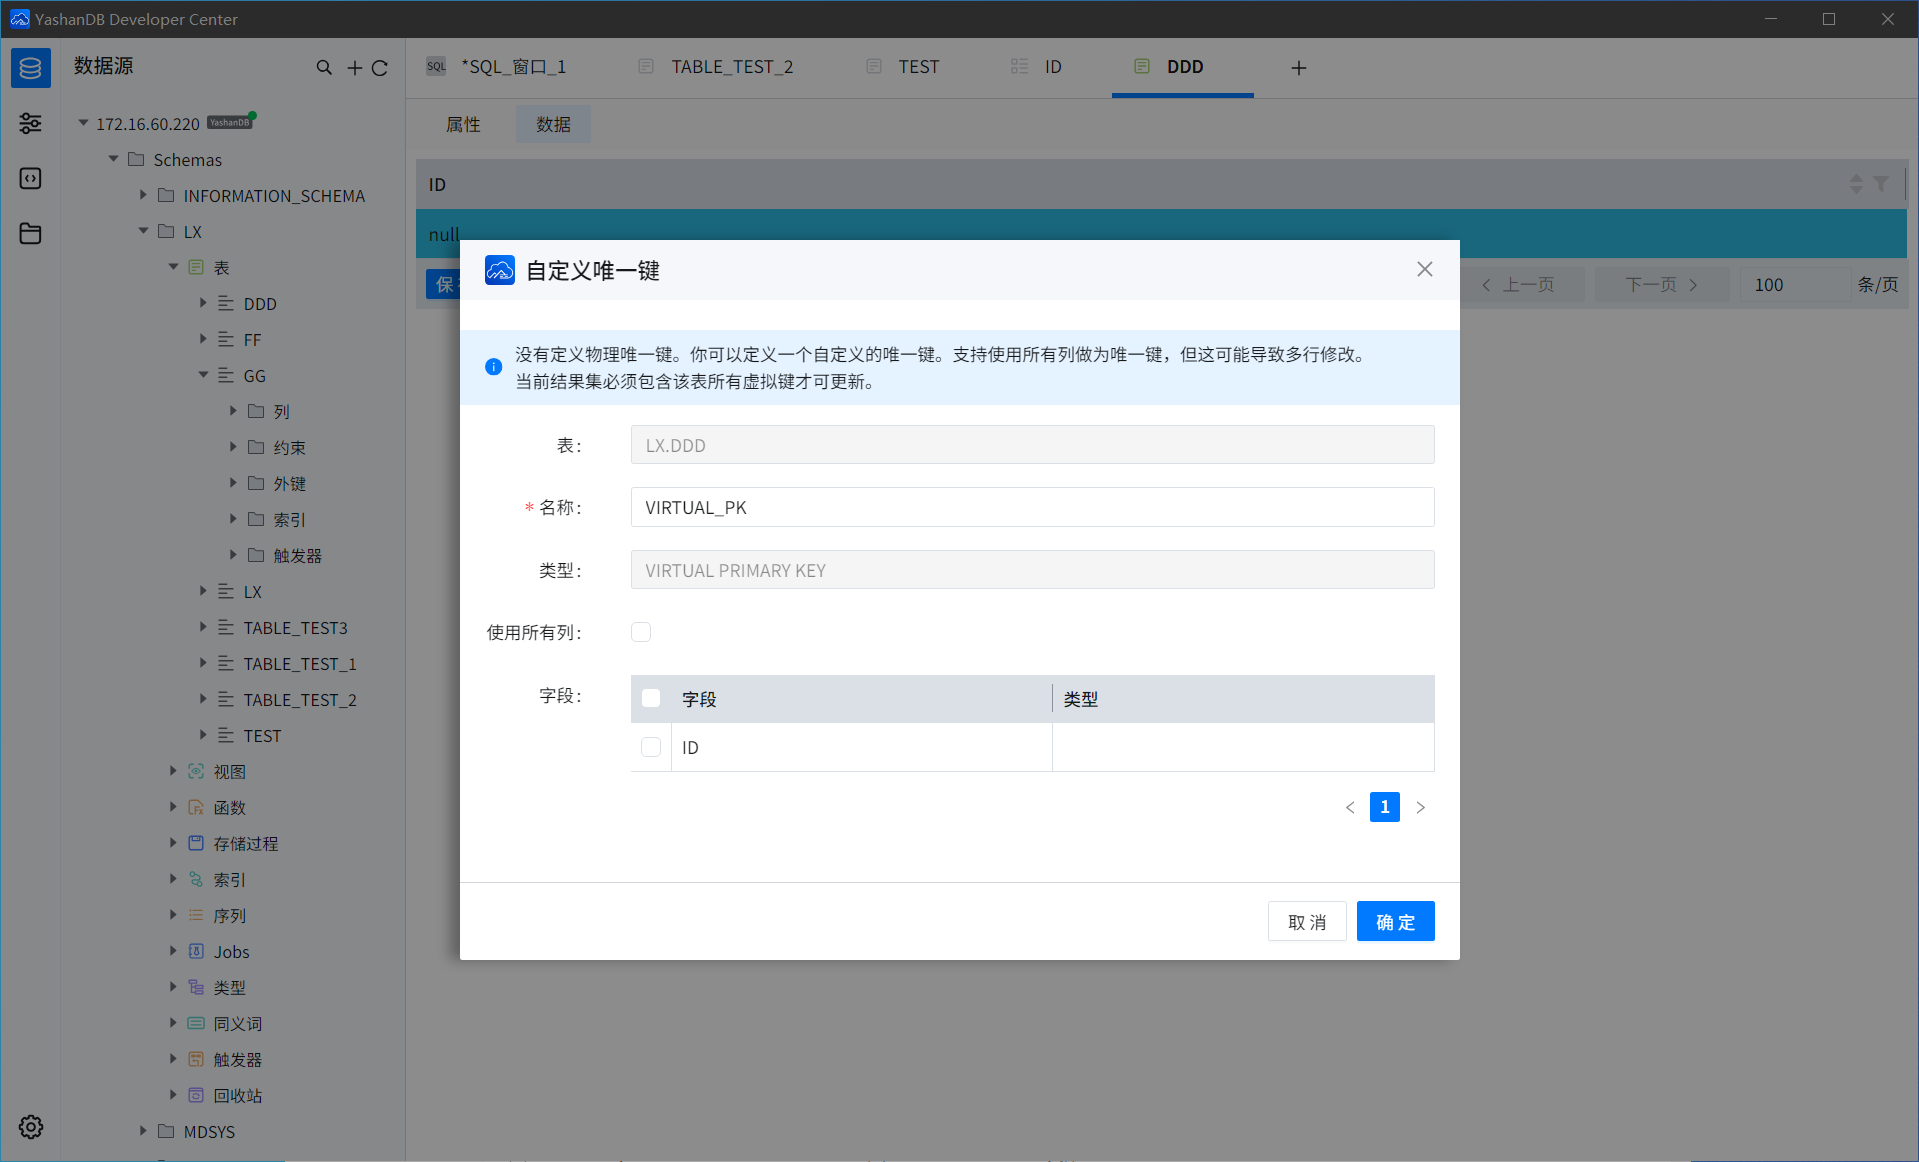Switch to the SQL window 1 tab
This screenshot has height=1162, width=1919.
(x=513, y=67)
